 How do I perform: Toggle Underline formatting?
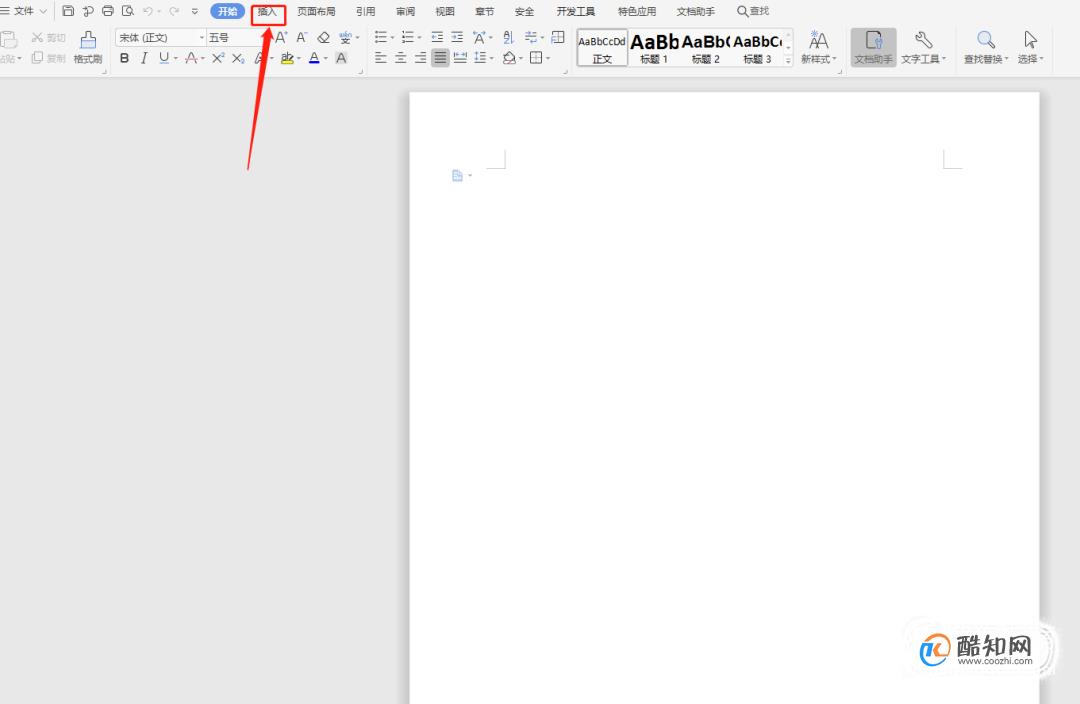[x=163, y=58]
